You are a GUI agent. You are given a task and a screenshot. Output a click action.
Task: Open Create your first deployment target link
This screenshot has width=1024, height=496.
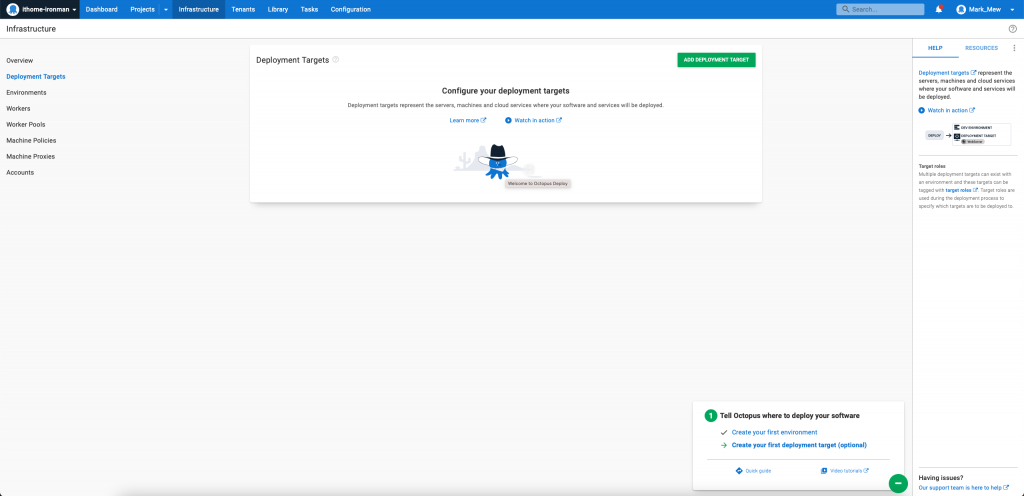pos(799,445)
